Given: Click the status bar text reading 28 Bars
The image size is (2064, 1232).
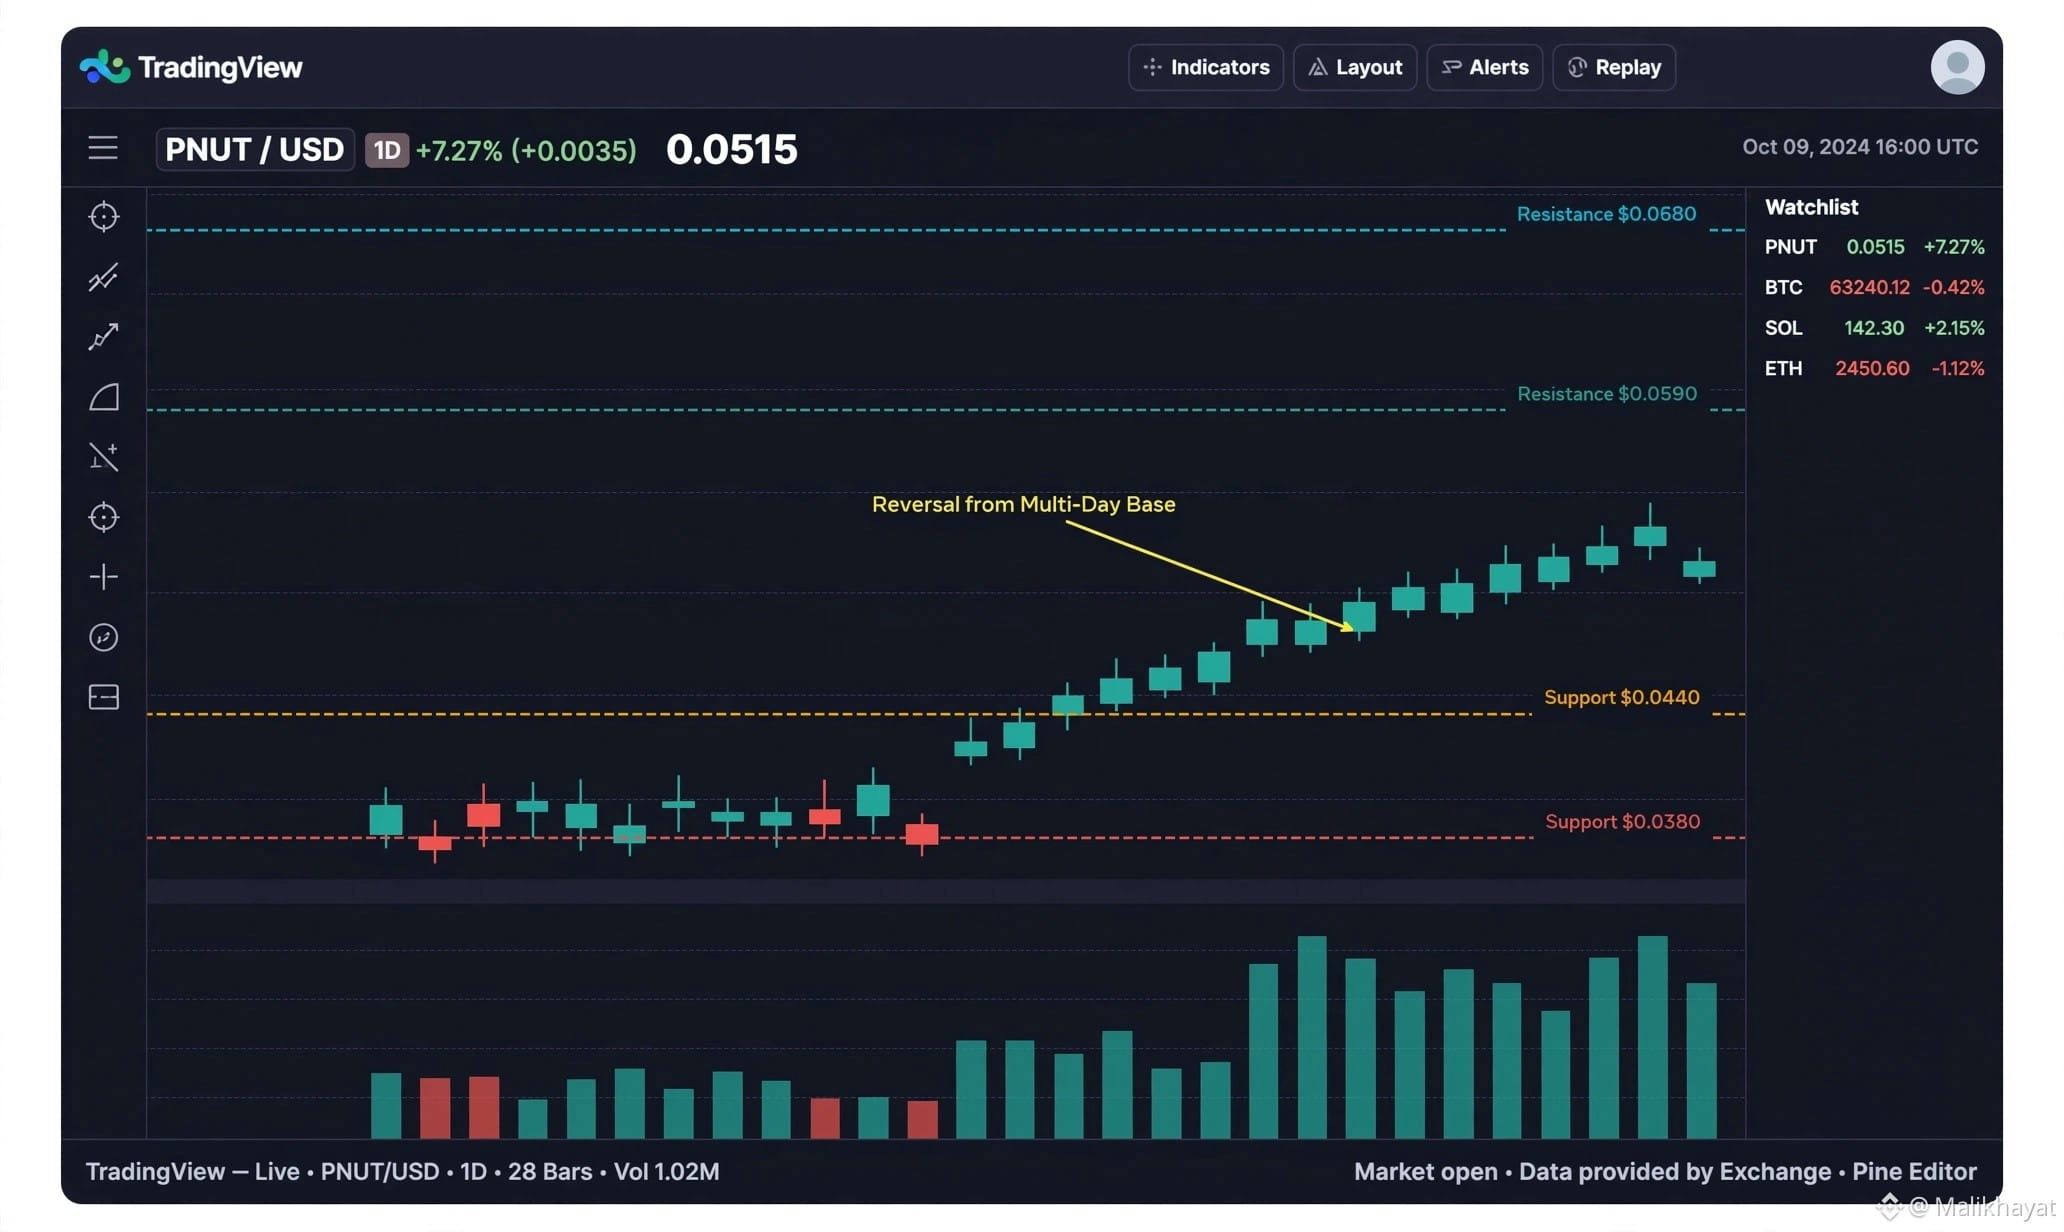Looking at the screenshot, I should click(x=550, y=1171).
